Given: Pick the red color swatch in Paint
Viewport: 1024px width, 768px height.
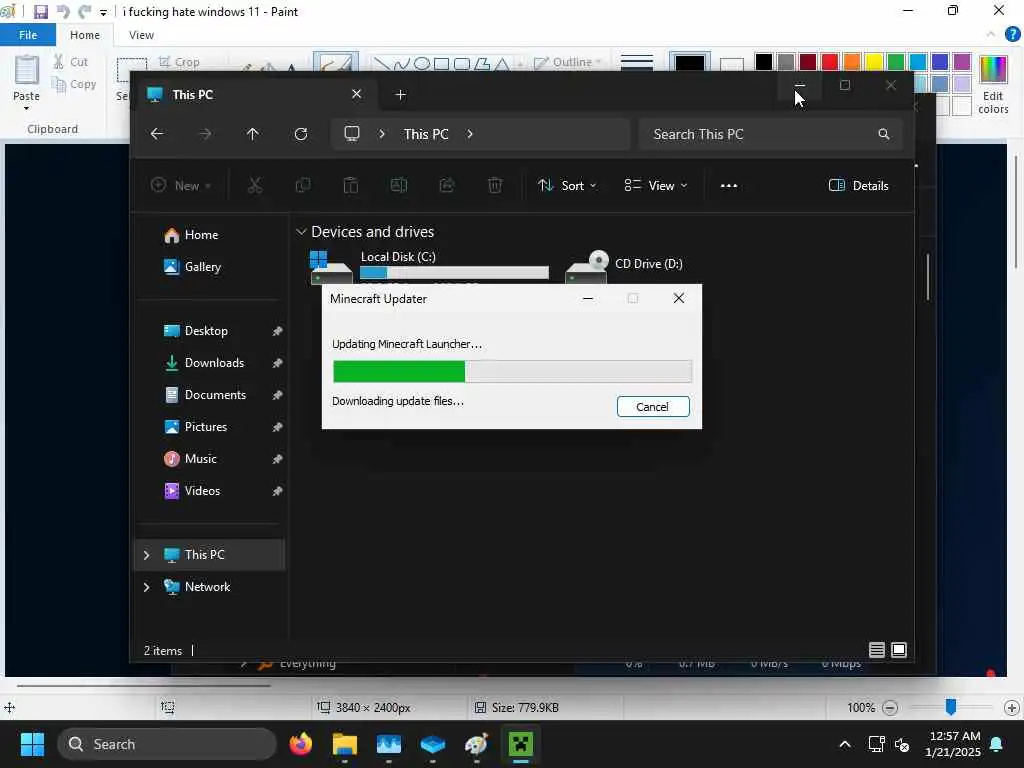Looking at the screenshot, I should click(830, 62).
